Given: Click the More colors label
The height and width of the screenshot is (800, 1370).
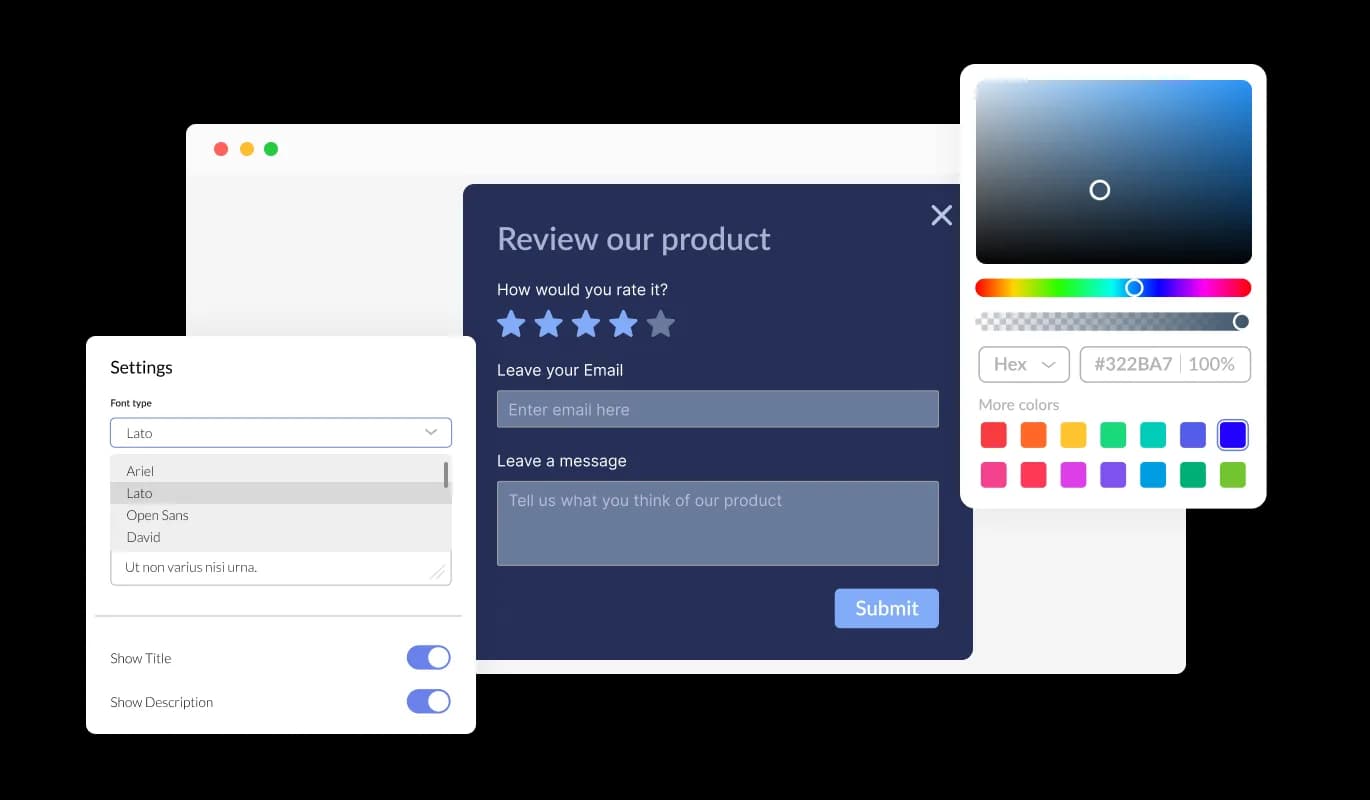Looking at the screenshot, I should (x=1019, y=405).
